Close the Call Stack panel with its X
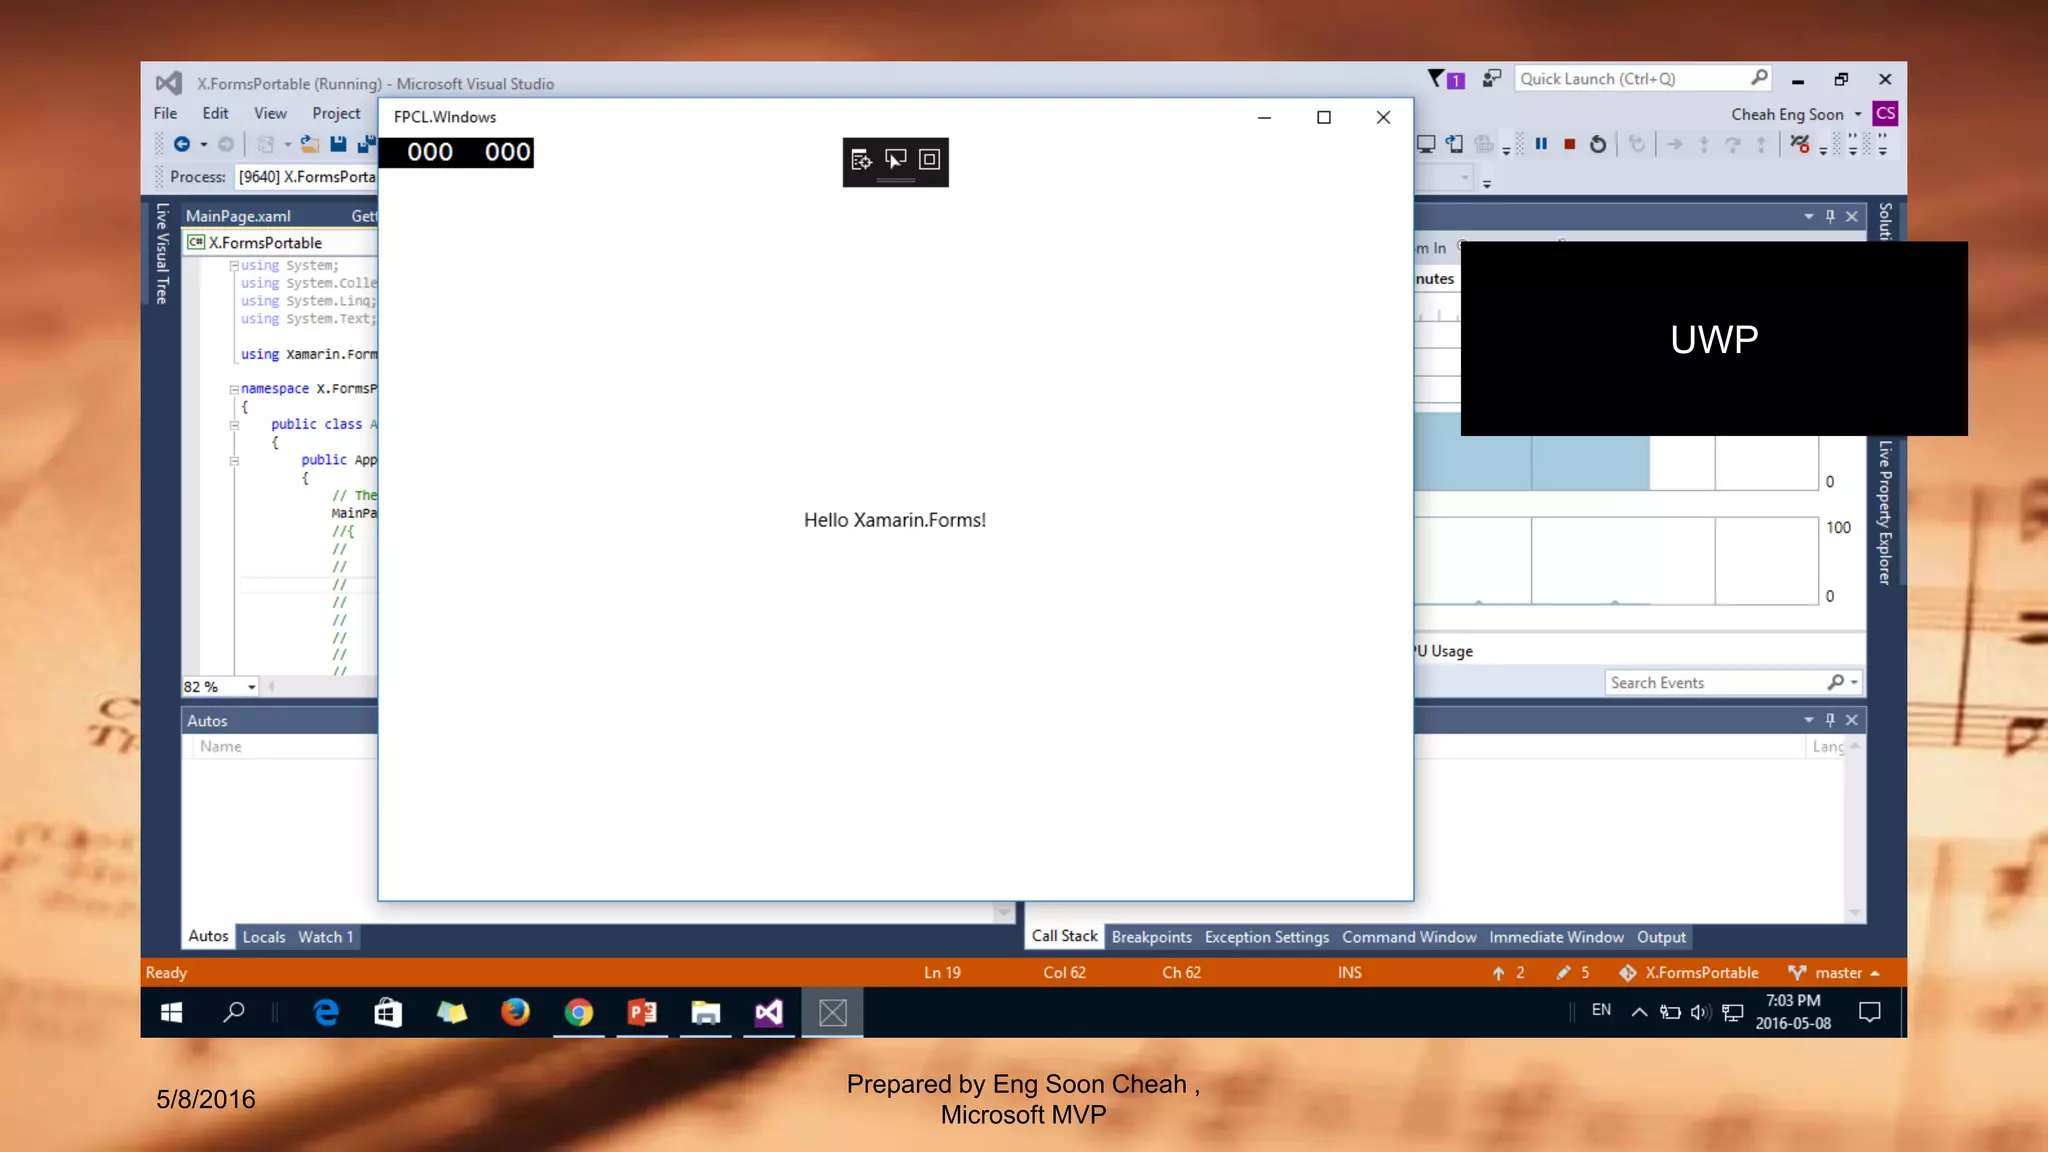The height and width of the screenshot is (1152, 2048). pos(1852,720)
